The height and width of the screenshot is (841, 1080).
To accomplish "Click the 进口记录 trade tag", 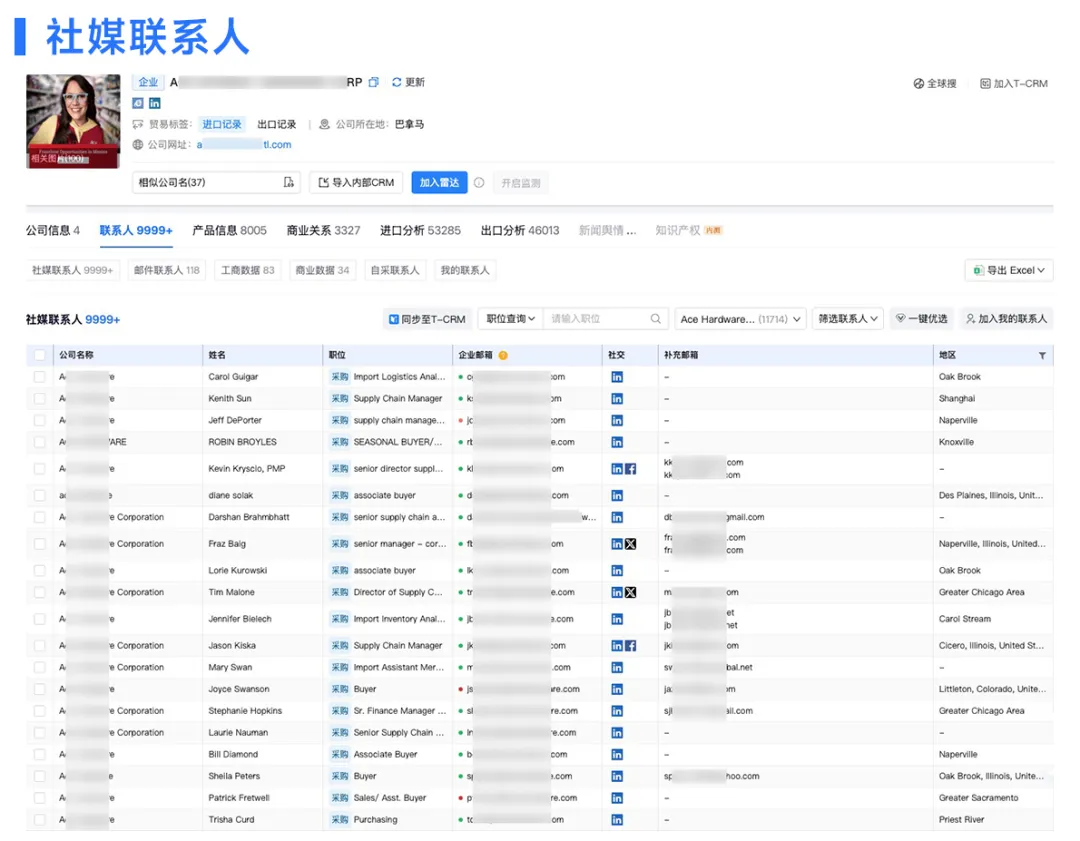I will coord(222,125).
